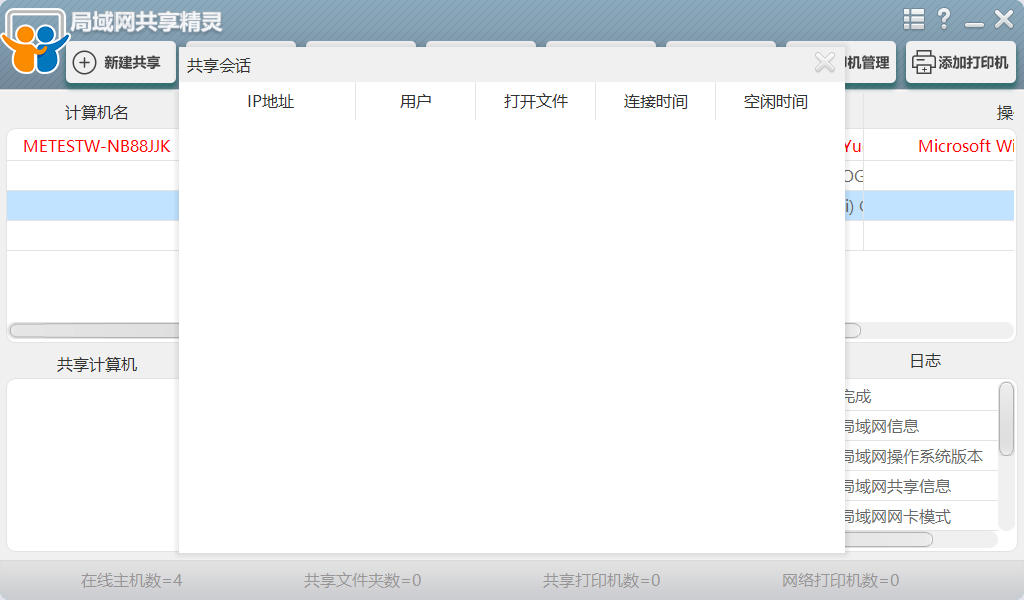Click the printer icon on 添加打印机 button
1024x600 pixels.
[920, 61]
